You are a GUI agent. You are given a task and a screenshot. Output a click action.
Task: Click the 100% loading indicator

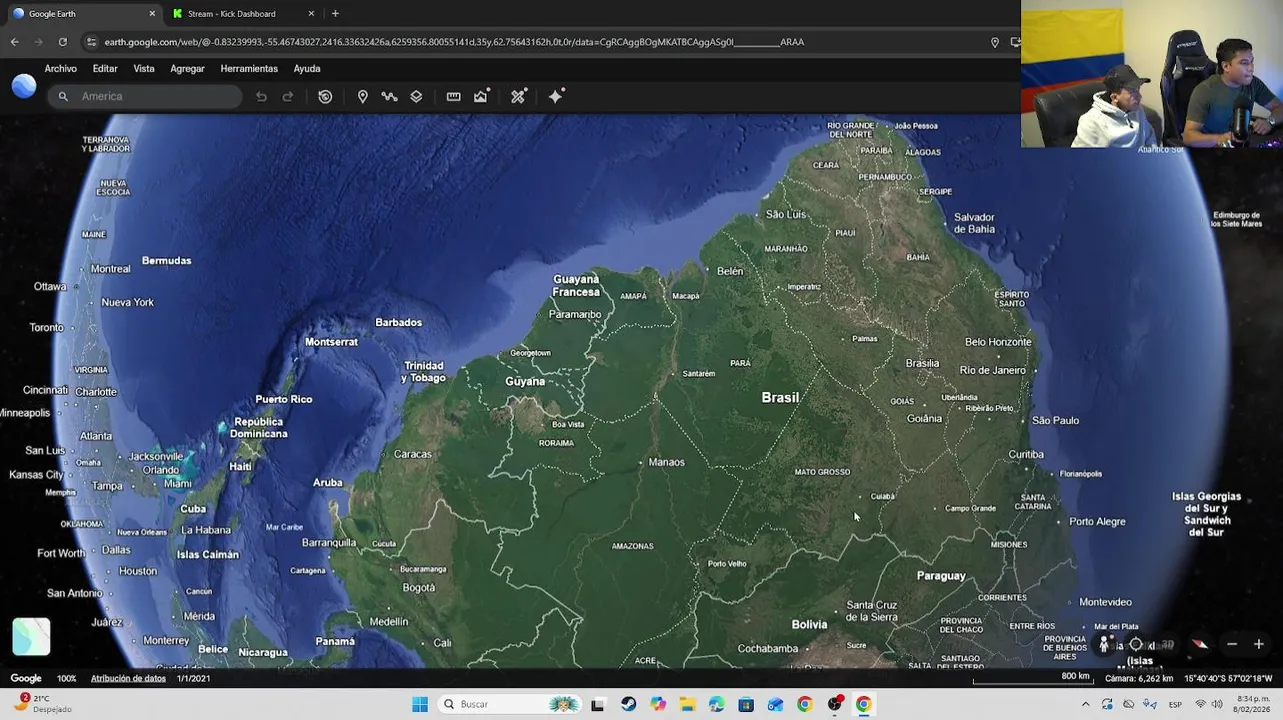[66, 679]
